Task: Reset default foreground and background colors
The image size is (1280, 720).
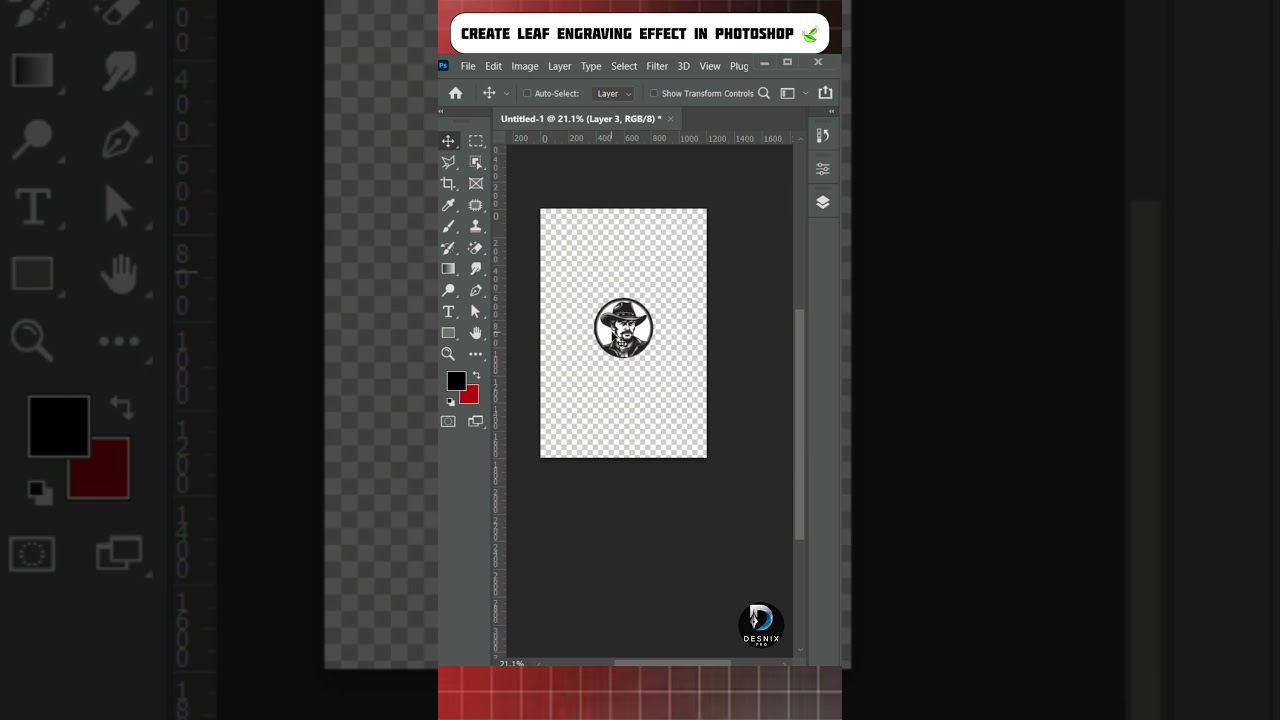Action: click(450, 402)
